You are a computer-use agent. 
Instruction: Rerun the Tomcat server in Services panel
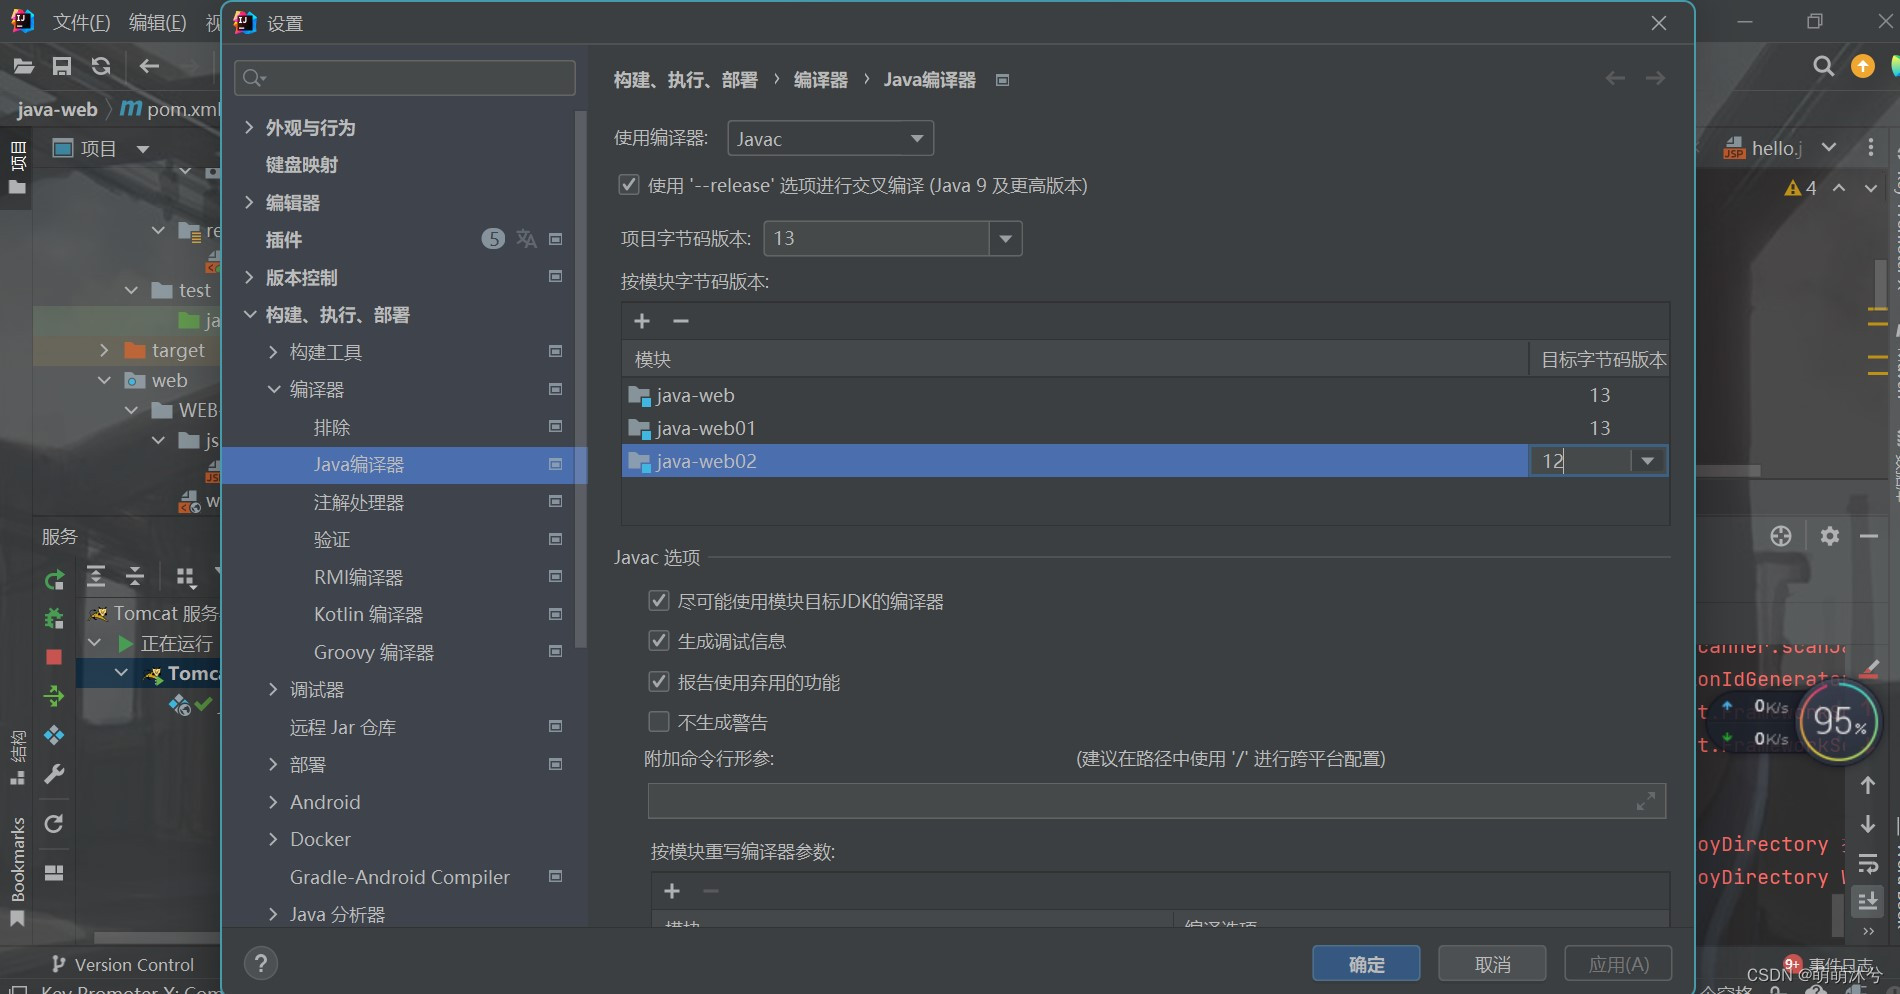[53, 578]
